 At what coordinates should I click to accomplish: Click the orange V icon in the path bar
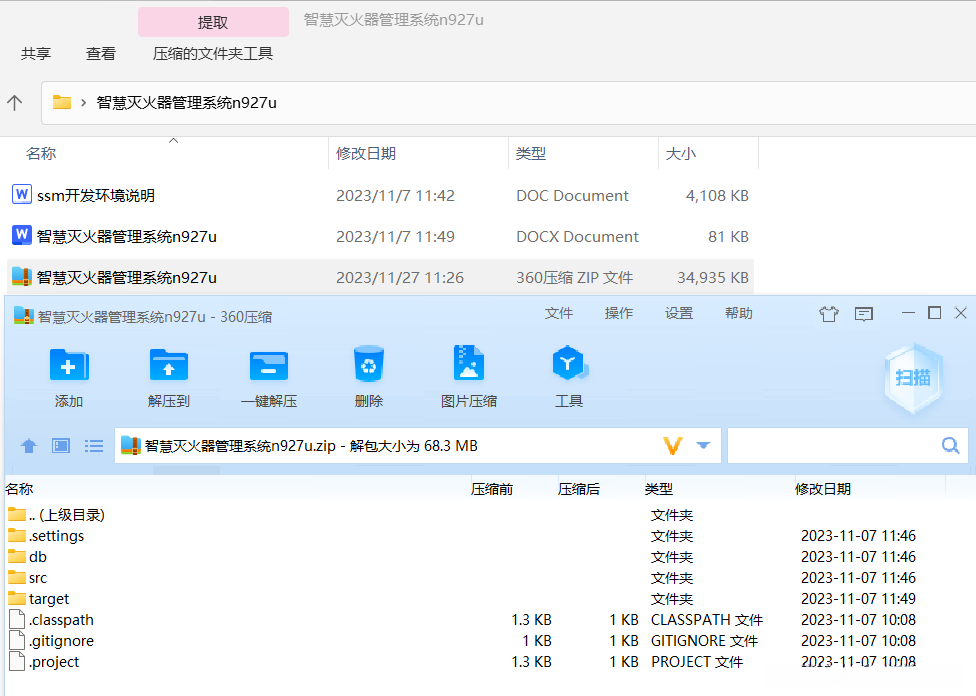pos(673,446)
